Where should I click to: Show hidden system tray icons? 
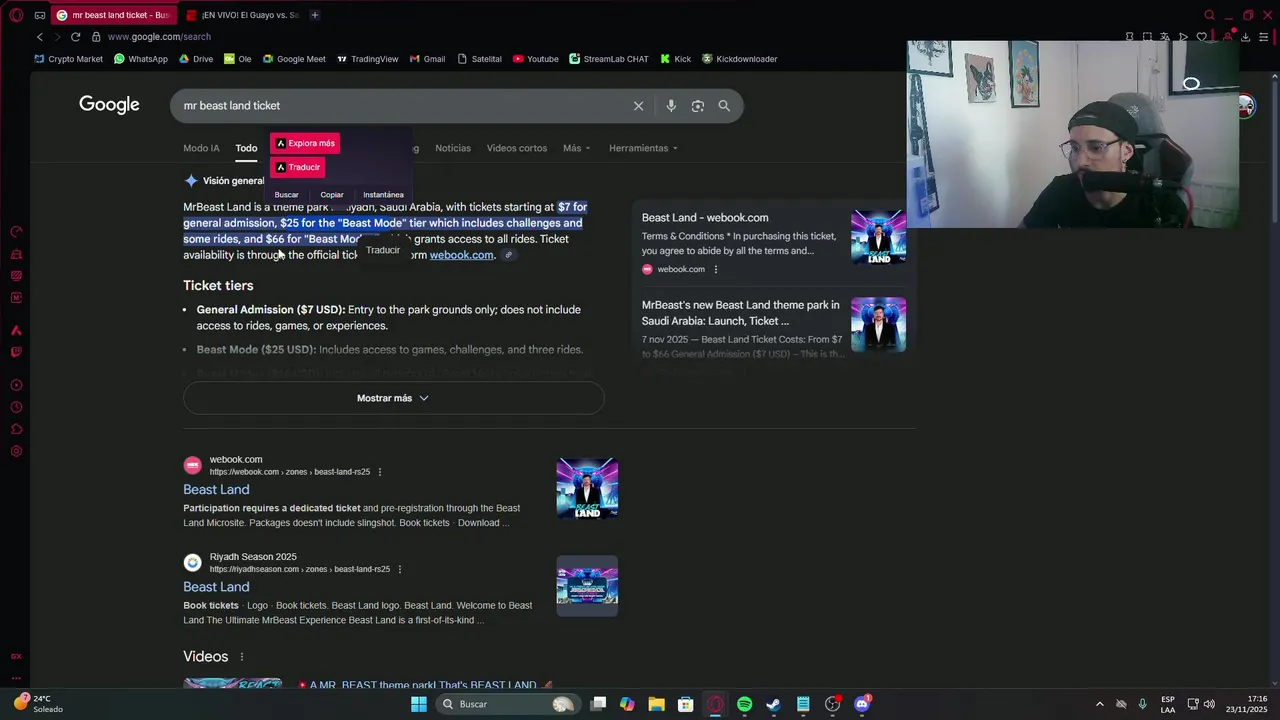pyautogui.click(x=1099, y=704)
